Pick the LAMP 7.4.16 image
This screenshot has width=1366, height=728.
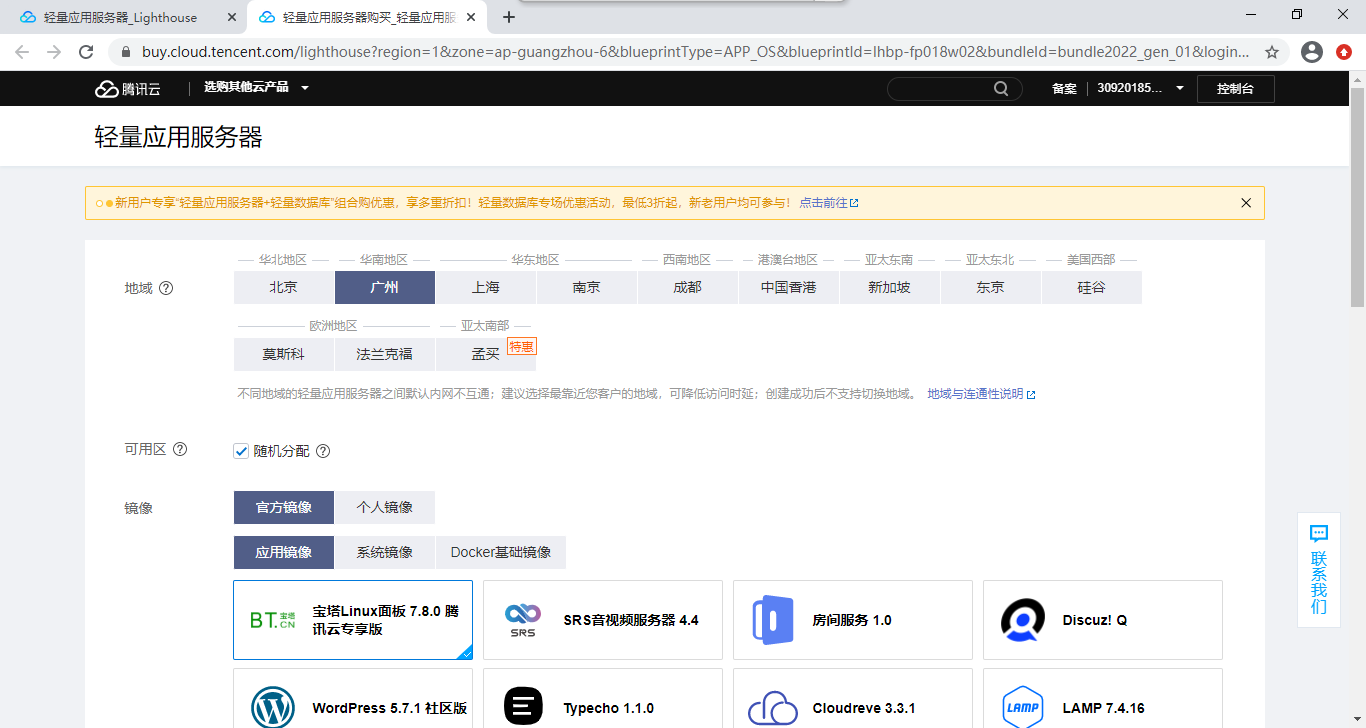tap(1102, 706)
